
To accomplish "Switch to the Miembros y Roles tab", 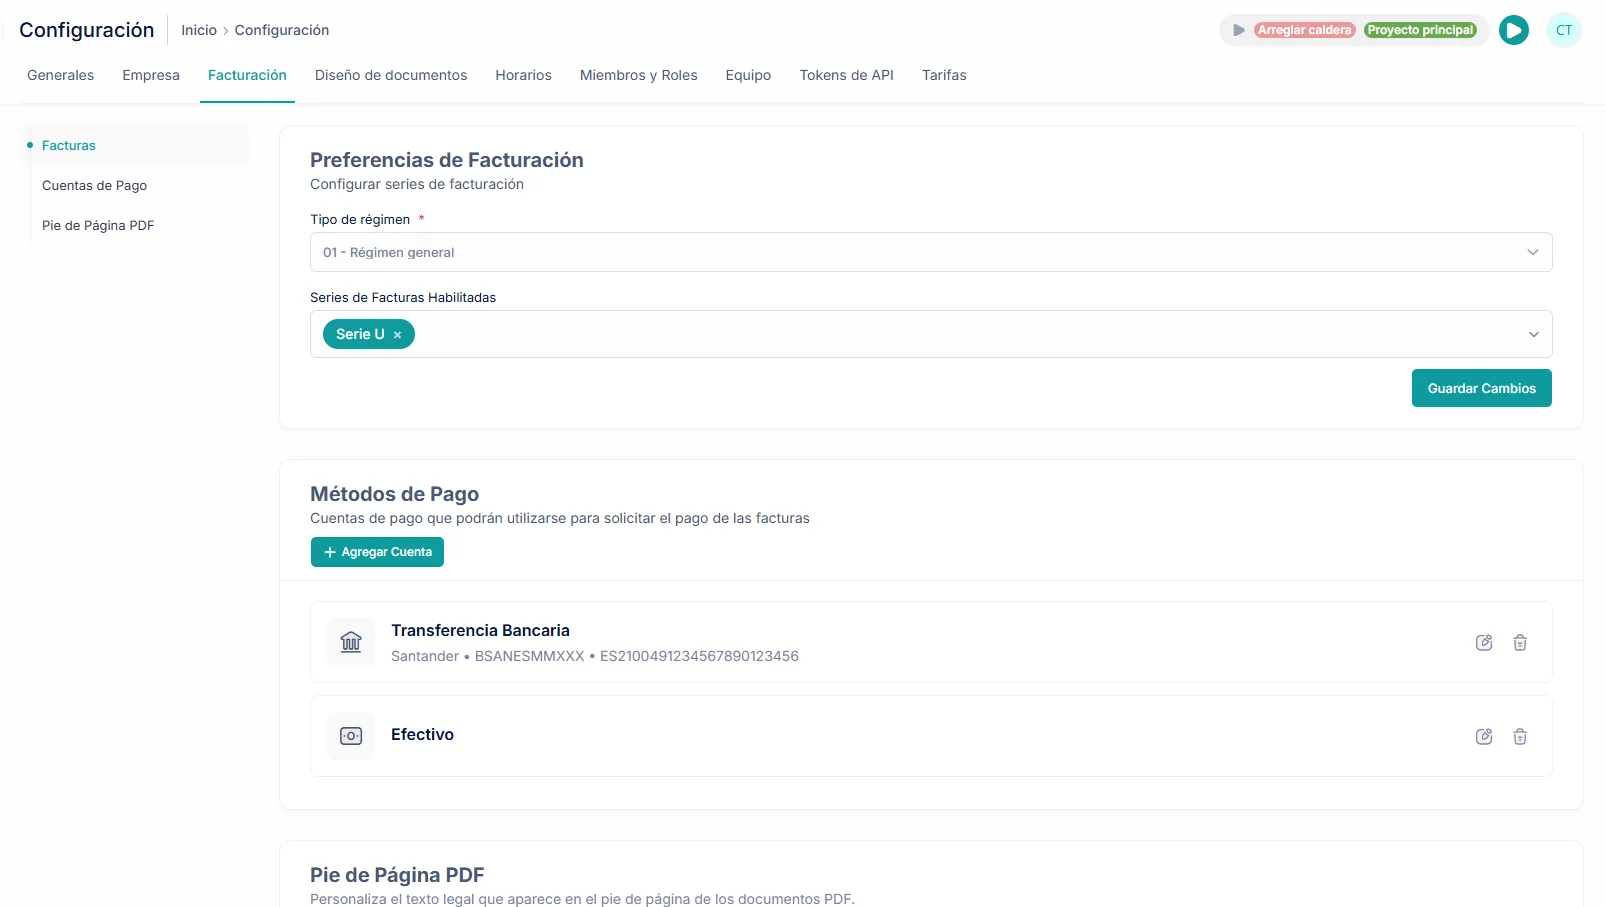I will (638, 75).
